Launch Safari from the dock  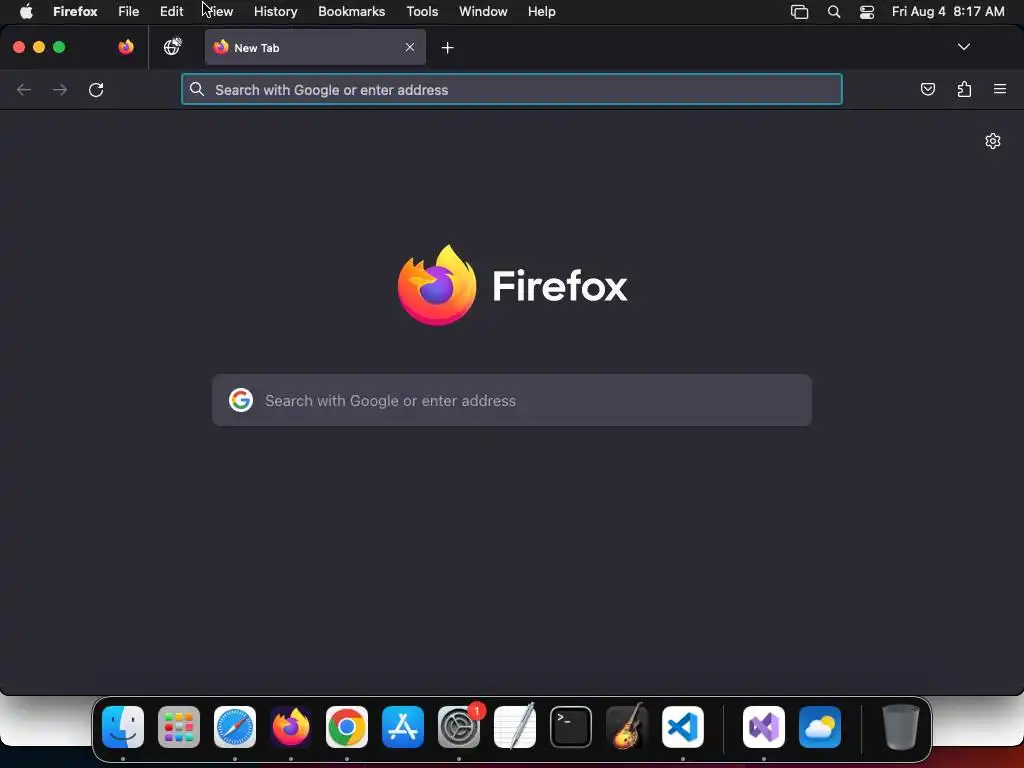[235, 727]
